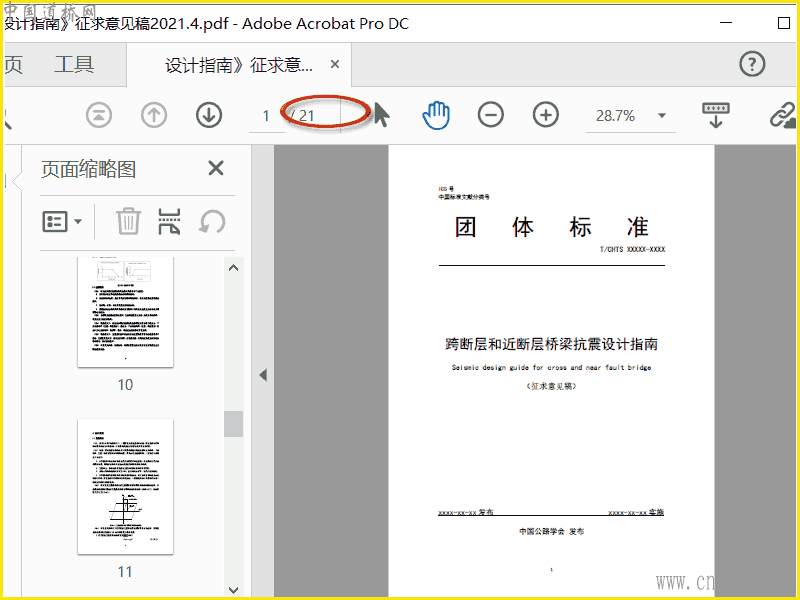Viewport: 800px width, 600px height.
Task: Select page 11 thumbnail
Action: pyautogui.click(x=125, y=487)
